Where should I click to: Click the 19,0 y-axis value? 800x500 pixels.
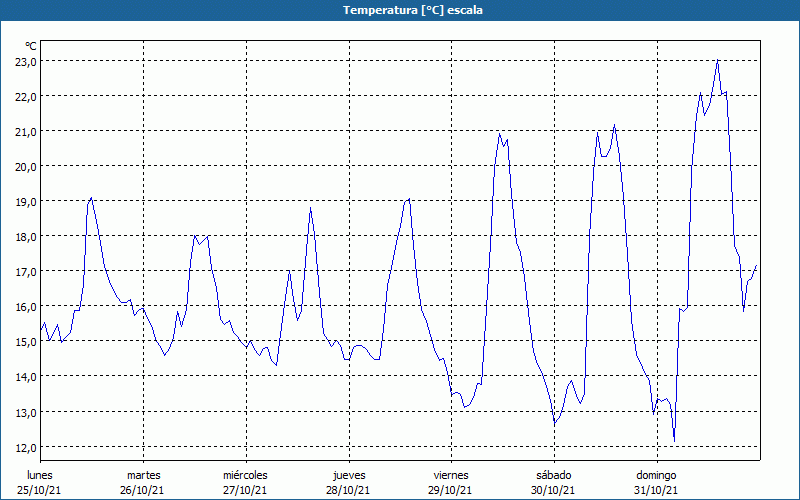pyautogui.click(x=26, y=202)
